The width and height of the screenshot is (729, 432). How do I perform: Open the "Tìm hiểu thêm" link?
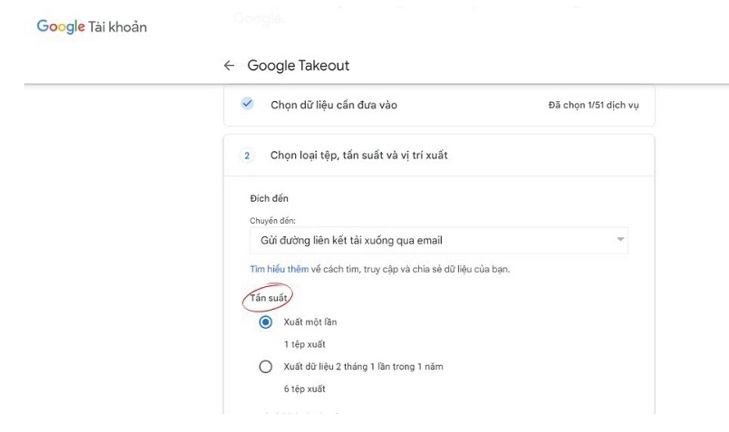pos(278,269)
